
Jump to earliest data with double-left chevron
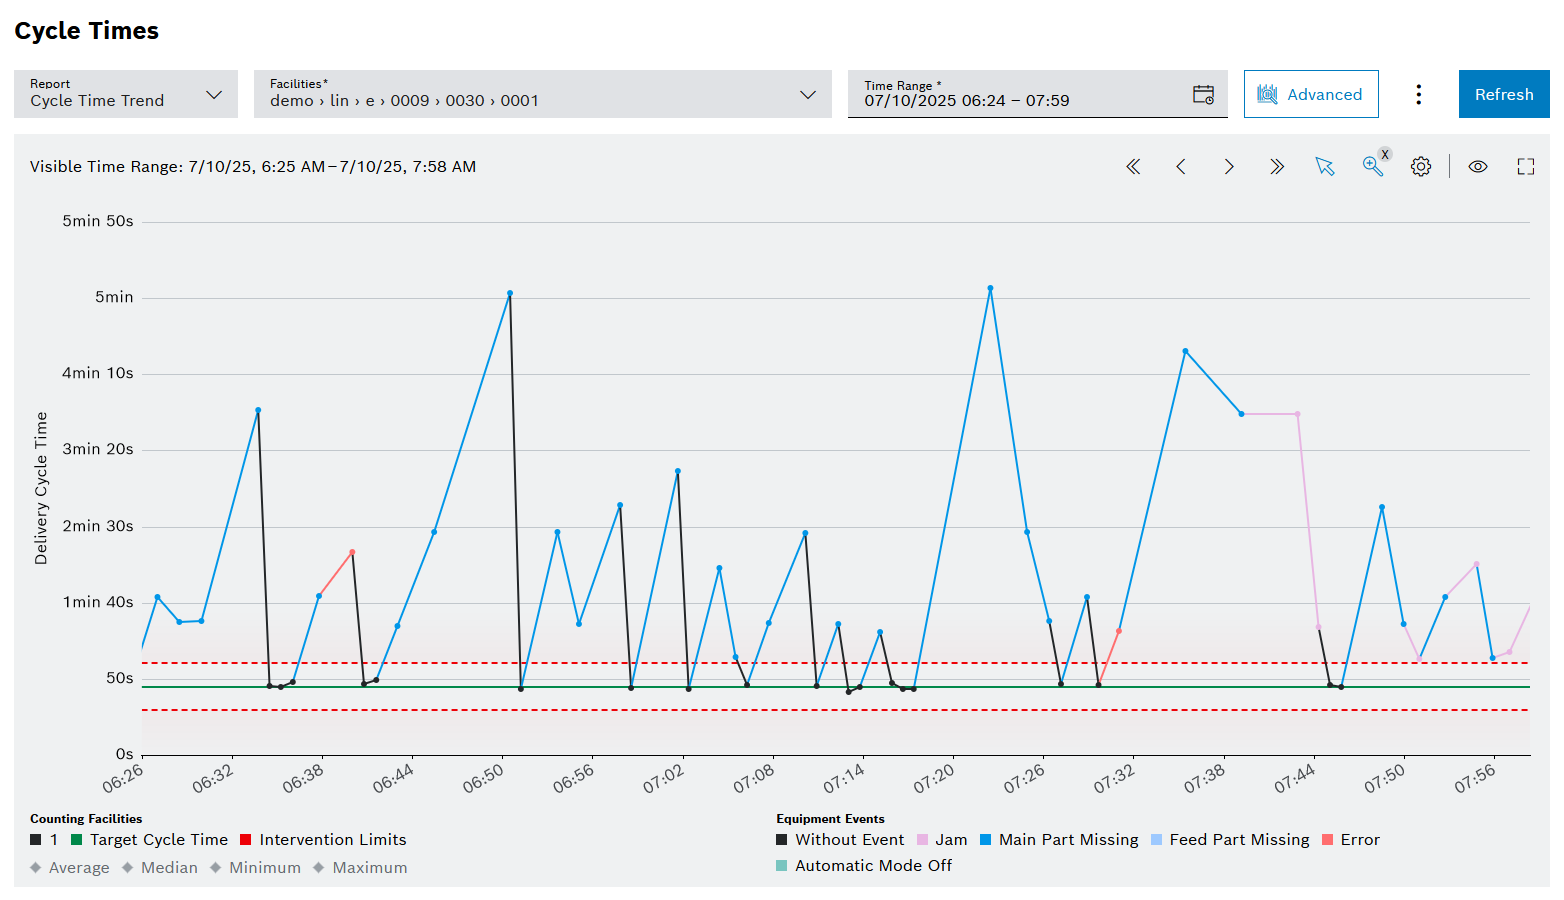[1133, 166]
